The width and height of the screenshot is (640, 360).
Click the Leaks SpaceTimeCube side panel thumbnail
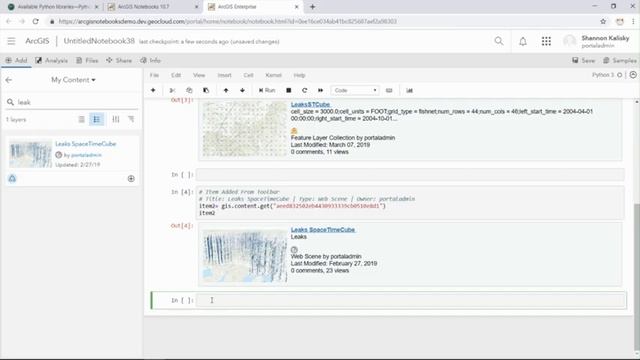(x=31, y=154)
